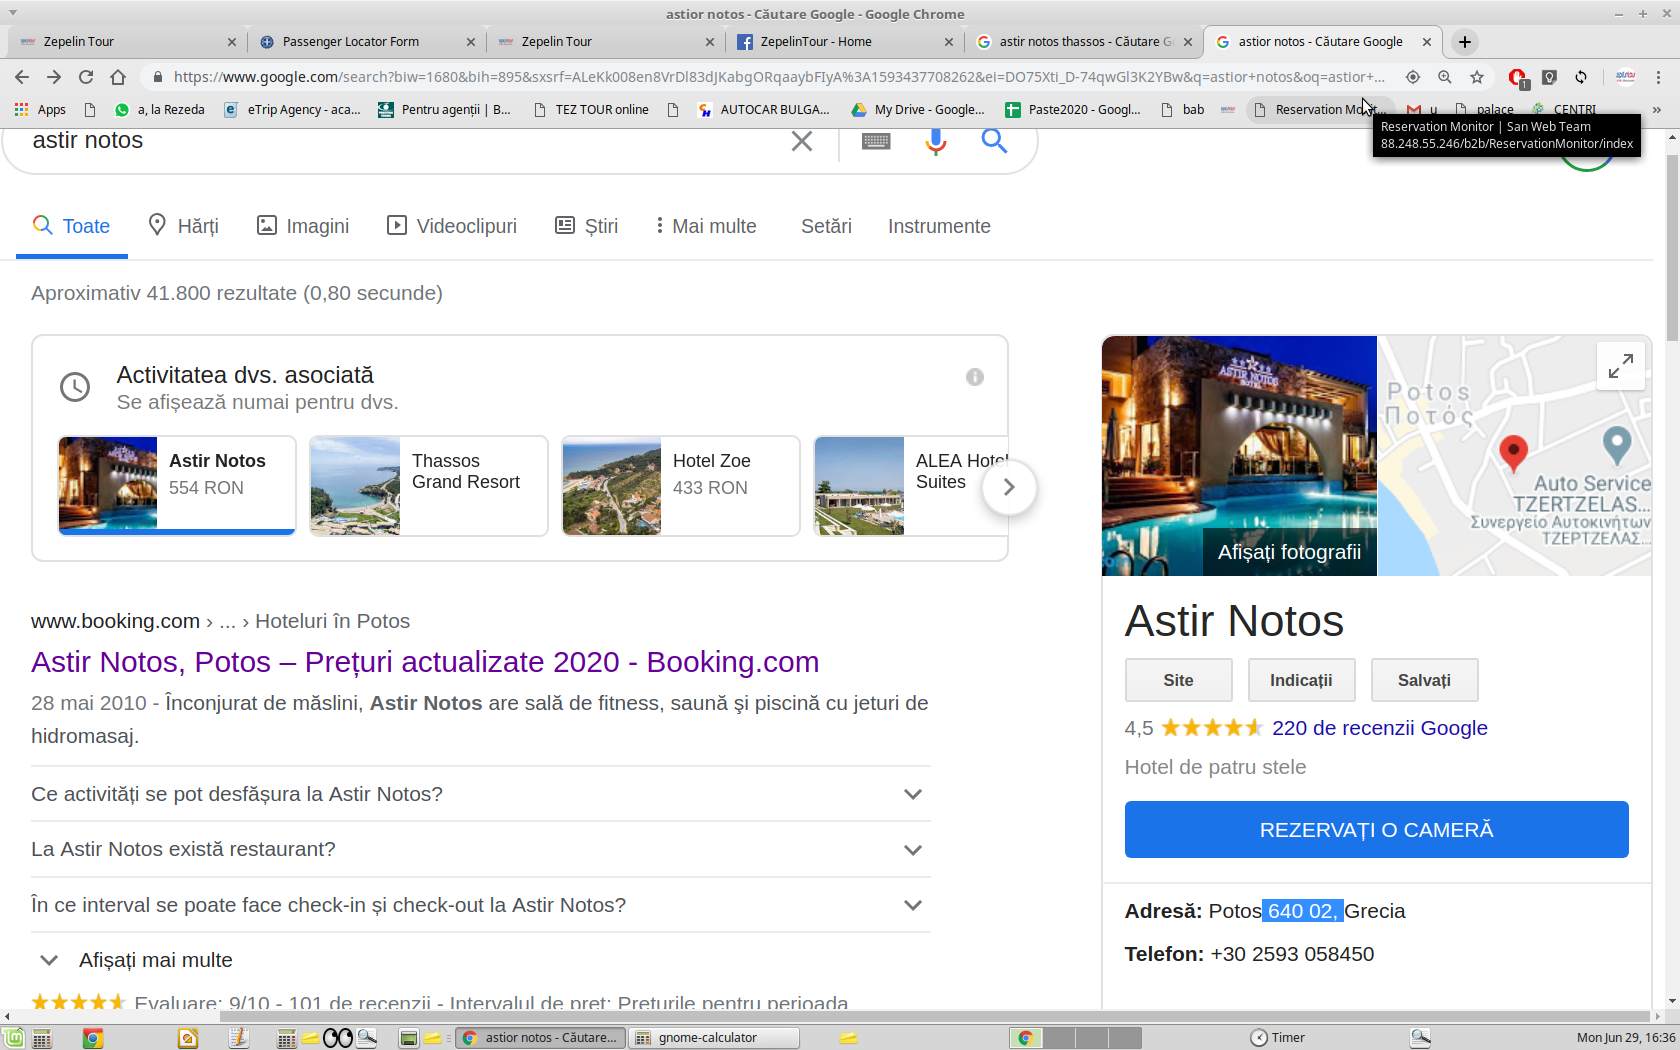Expand 'Ce activități se pot desfășura' question
Image resolution: width=1680 pixels, height=1050 pixels.
tap(481, 794)
